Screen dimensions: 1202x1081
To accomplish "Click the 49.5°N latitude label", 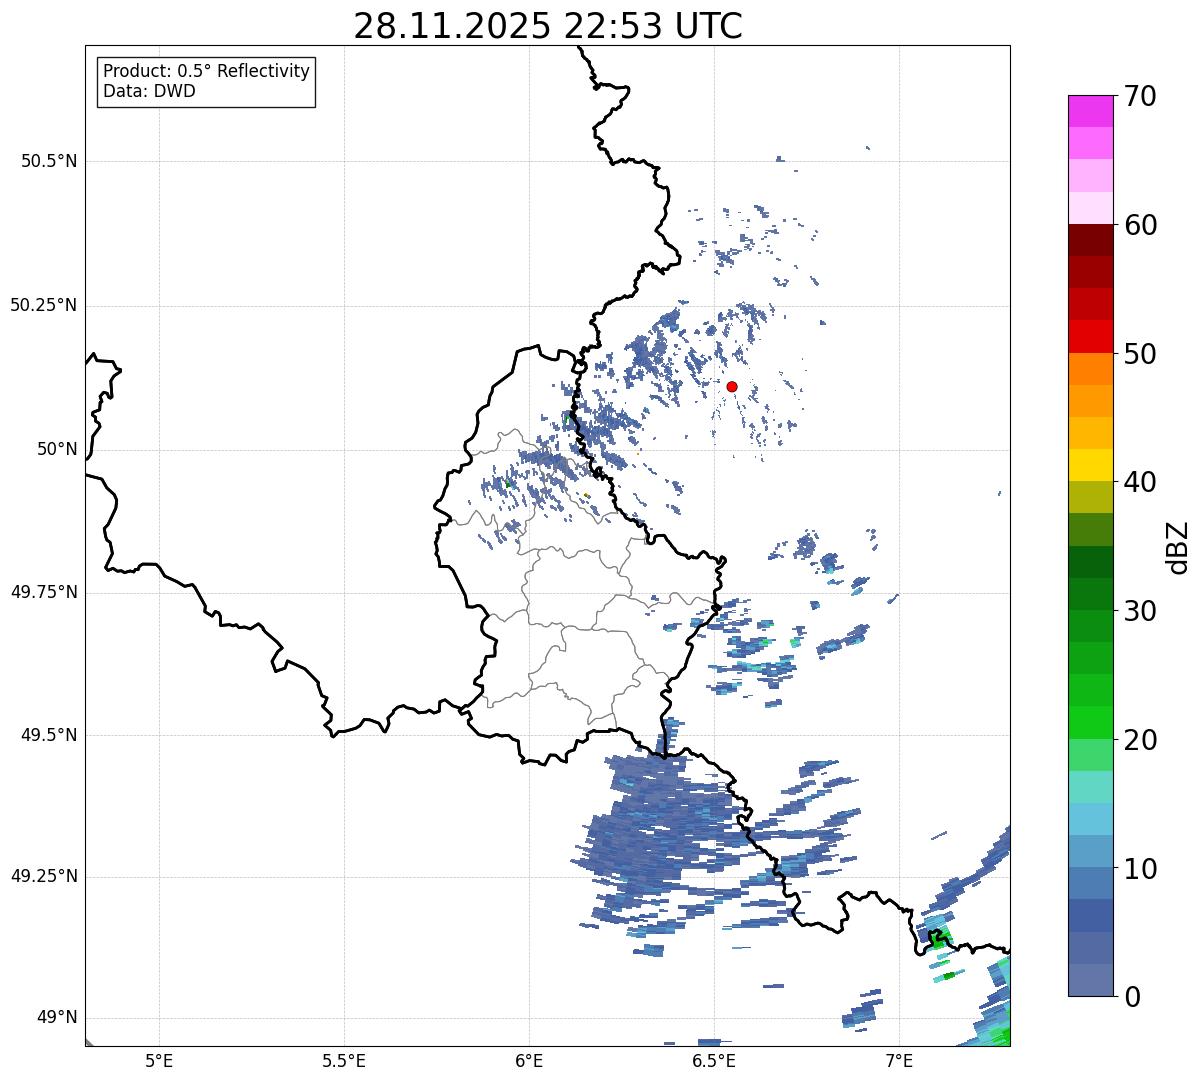I will point(49,735).
